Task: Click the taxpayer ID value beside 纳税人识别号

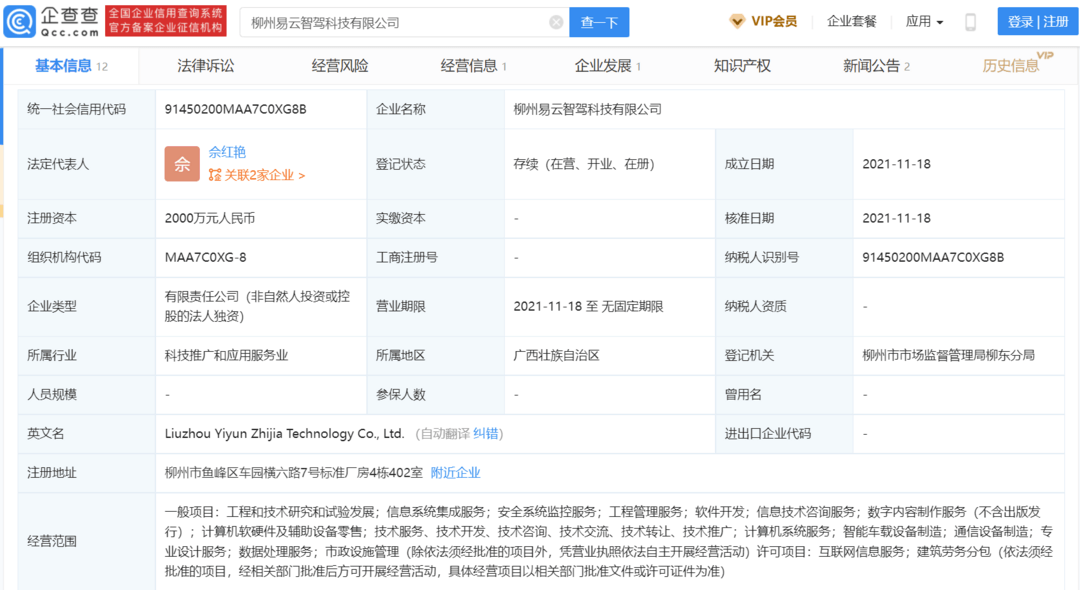Action: tap(933, 257)
